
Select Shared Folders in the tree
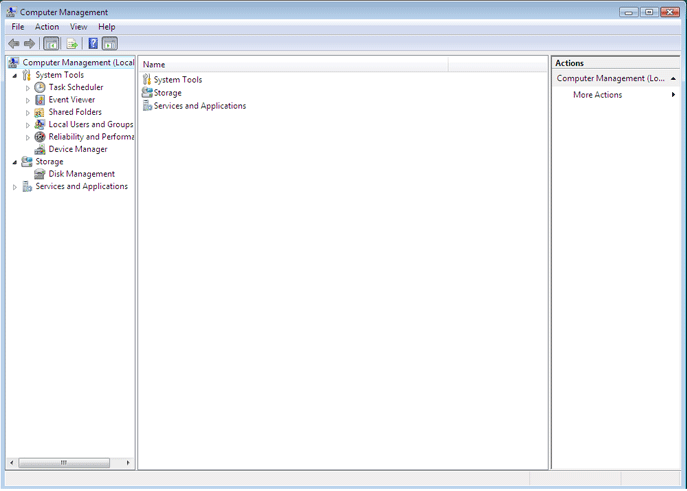(x=75, y=112)
